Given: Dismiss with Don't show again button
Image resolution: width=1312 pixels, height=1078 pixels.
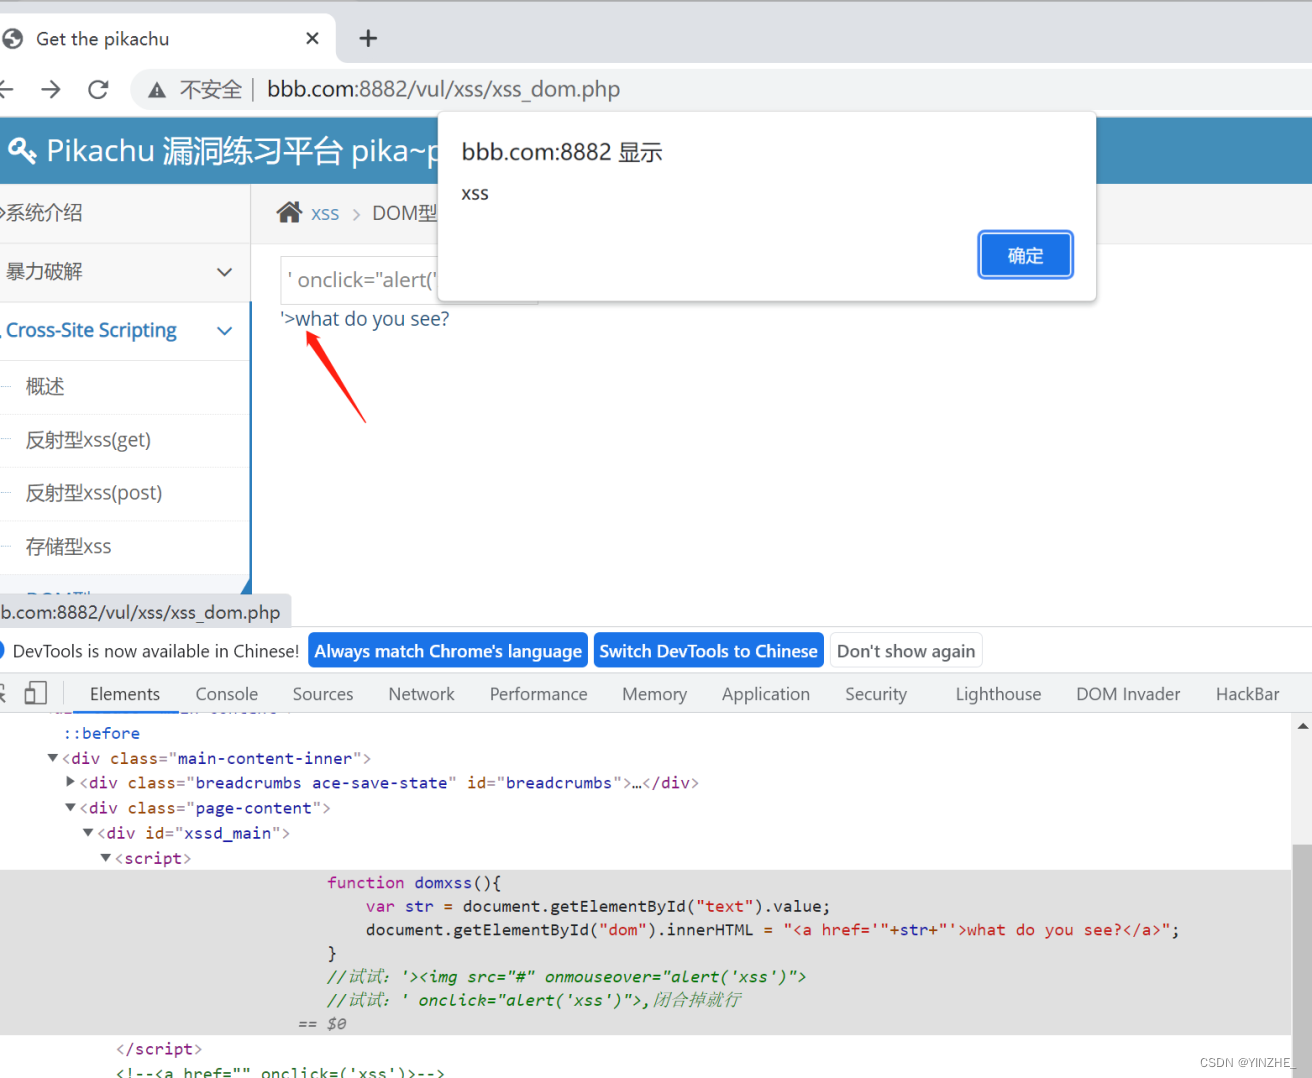Looking at the screenshot, I should (x=906, y=651).
